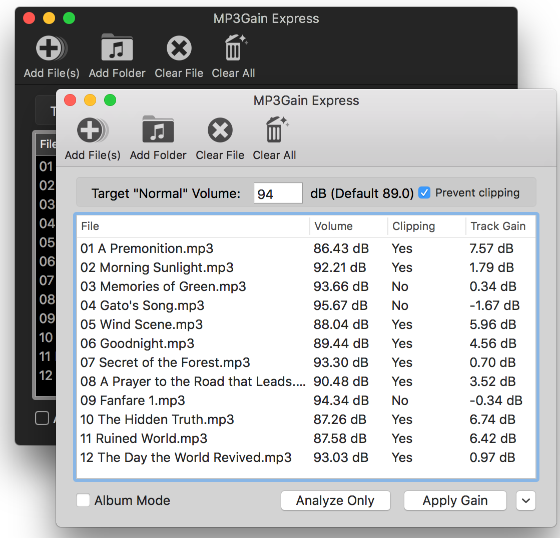560x538 pixels.
Task: Minimize the front MP3Gain Express window
Action: (90, 100)
